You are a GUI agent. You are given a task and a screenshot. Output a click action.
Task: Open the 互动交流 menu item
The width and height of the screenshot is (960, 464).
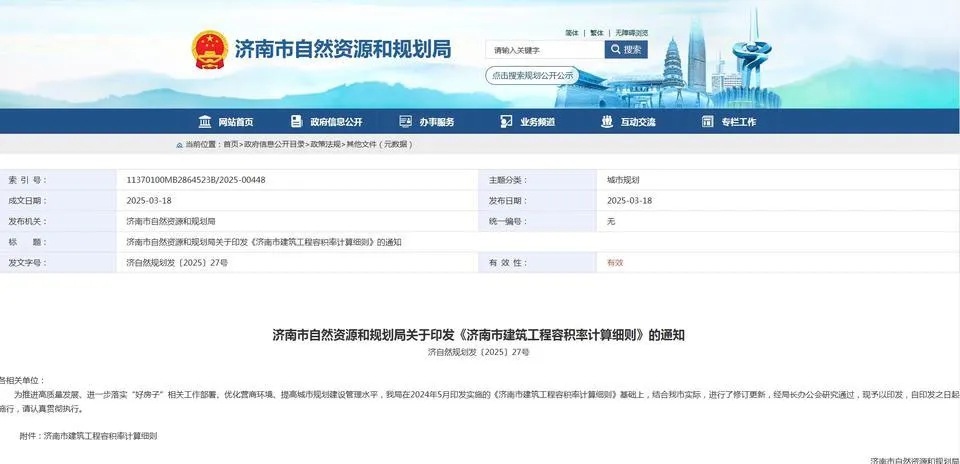click(x=638, y=122)
